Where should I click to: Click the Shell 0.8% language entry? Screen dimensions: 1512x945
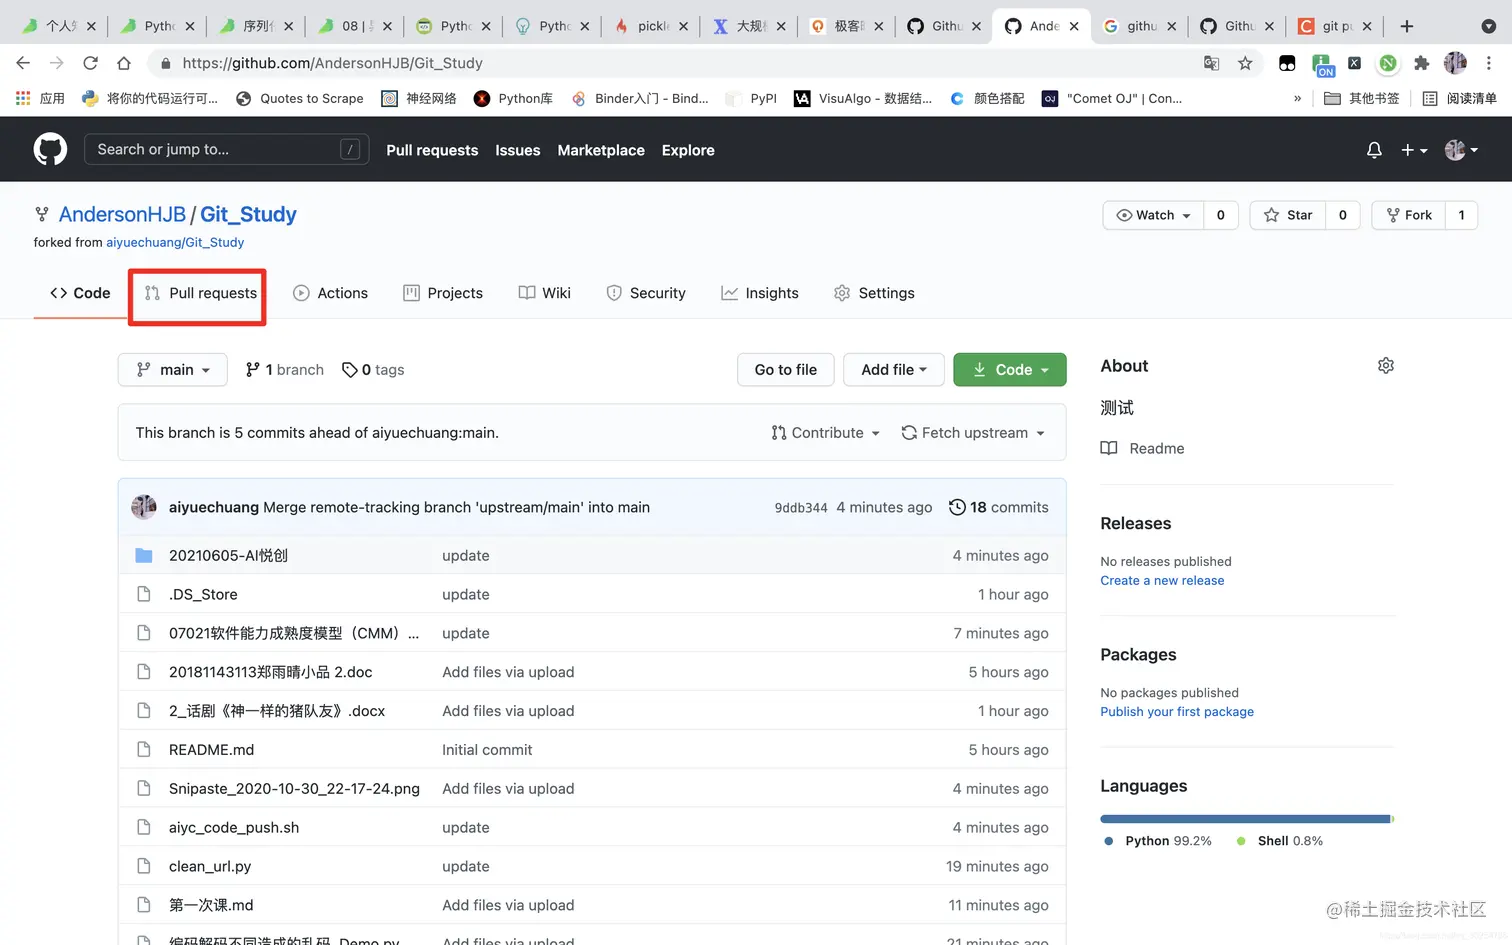(1280, 841)
